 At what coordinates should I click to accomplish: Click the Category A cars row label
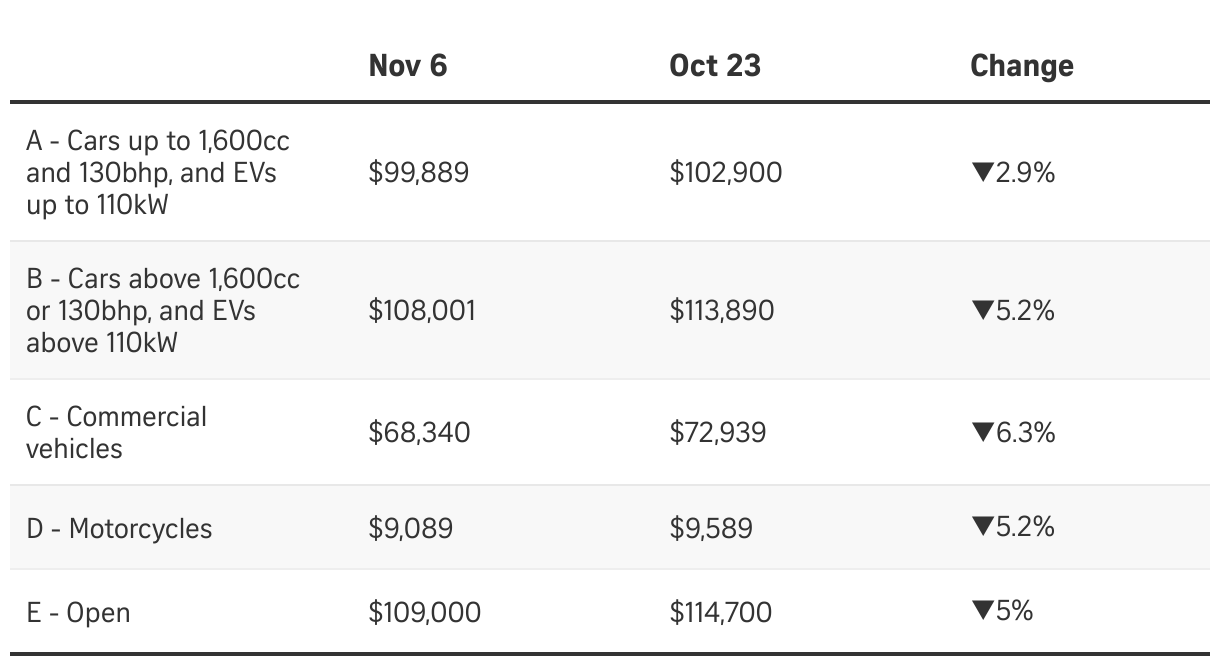tap(158, 172)
